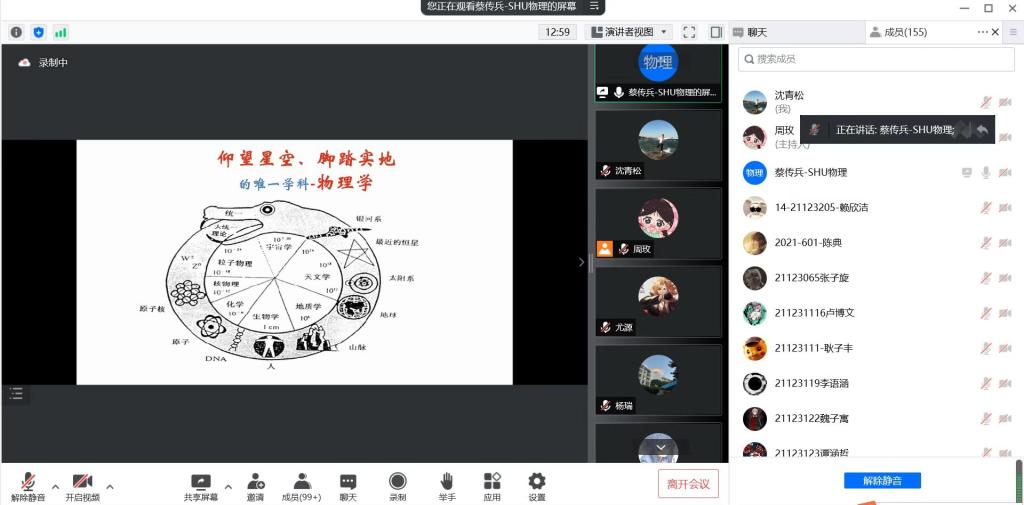
Task: Click the network signal strength icon
Action: click(61, 32)
